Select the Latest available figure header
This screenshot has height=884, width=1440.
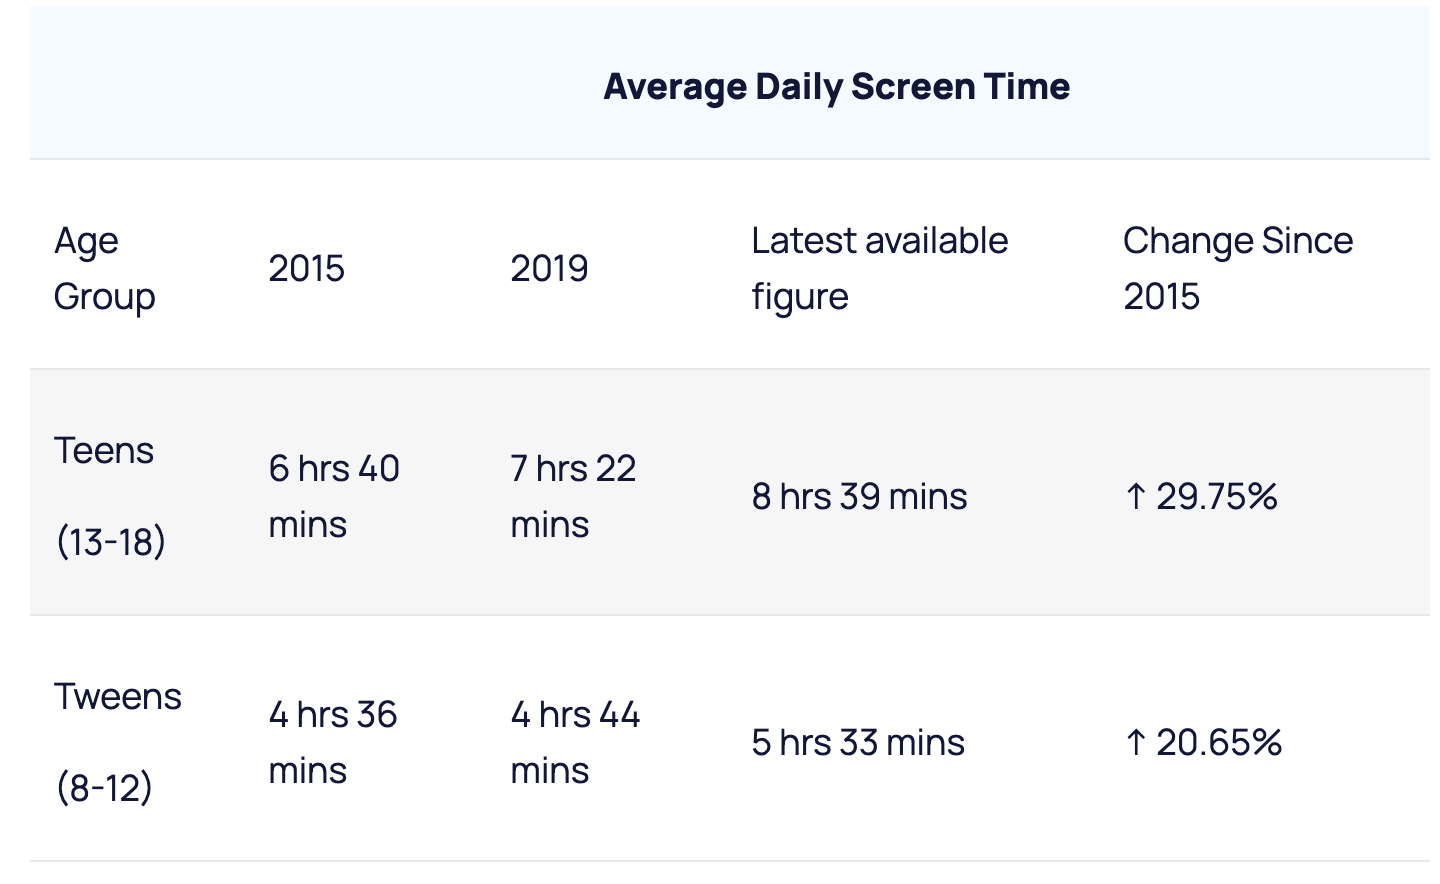[x=880, y=268]
